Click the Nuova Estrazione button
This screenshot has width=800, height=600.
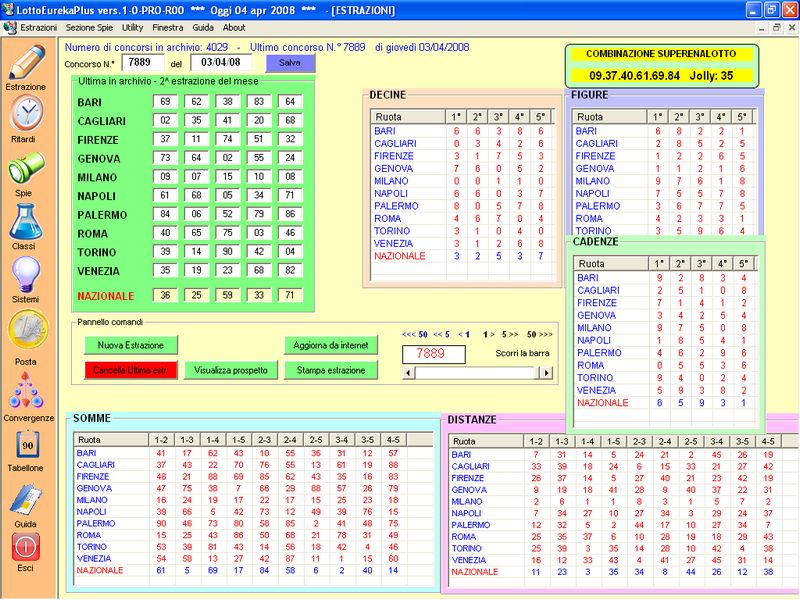click(x=131, y=345)
